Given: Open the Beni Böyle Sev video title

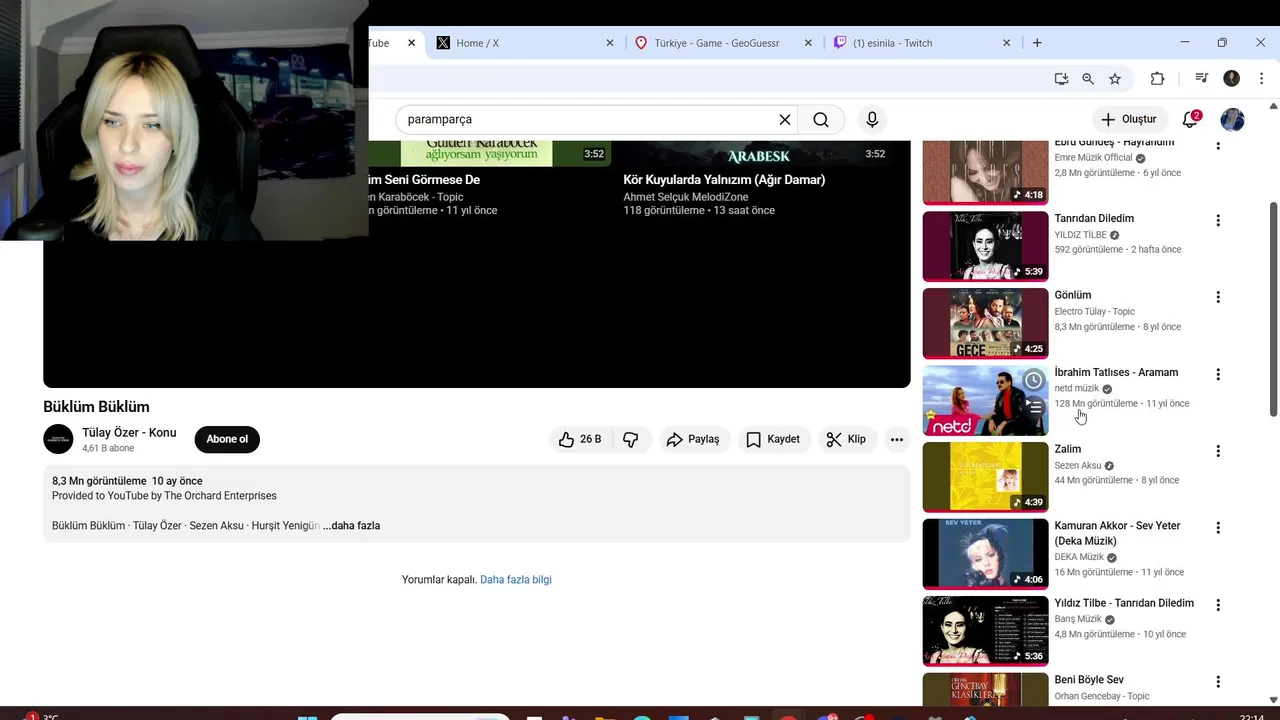Looking at the screenshot, I should (1089, 680).
